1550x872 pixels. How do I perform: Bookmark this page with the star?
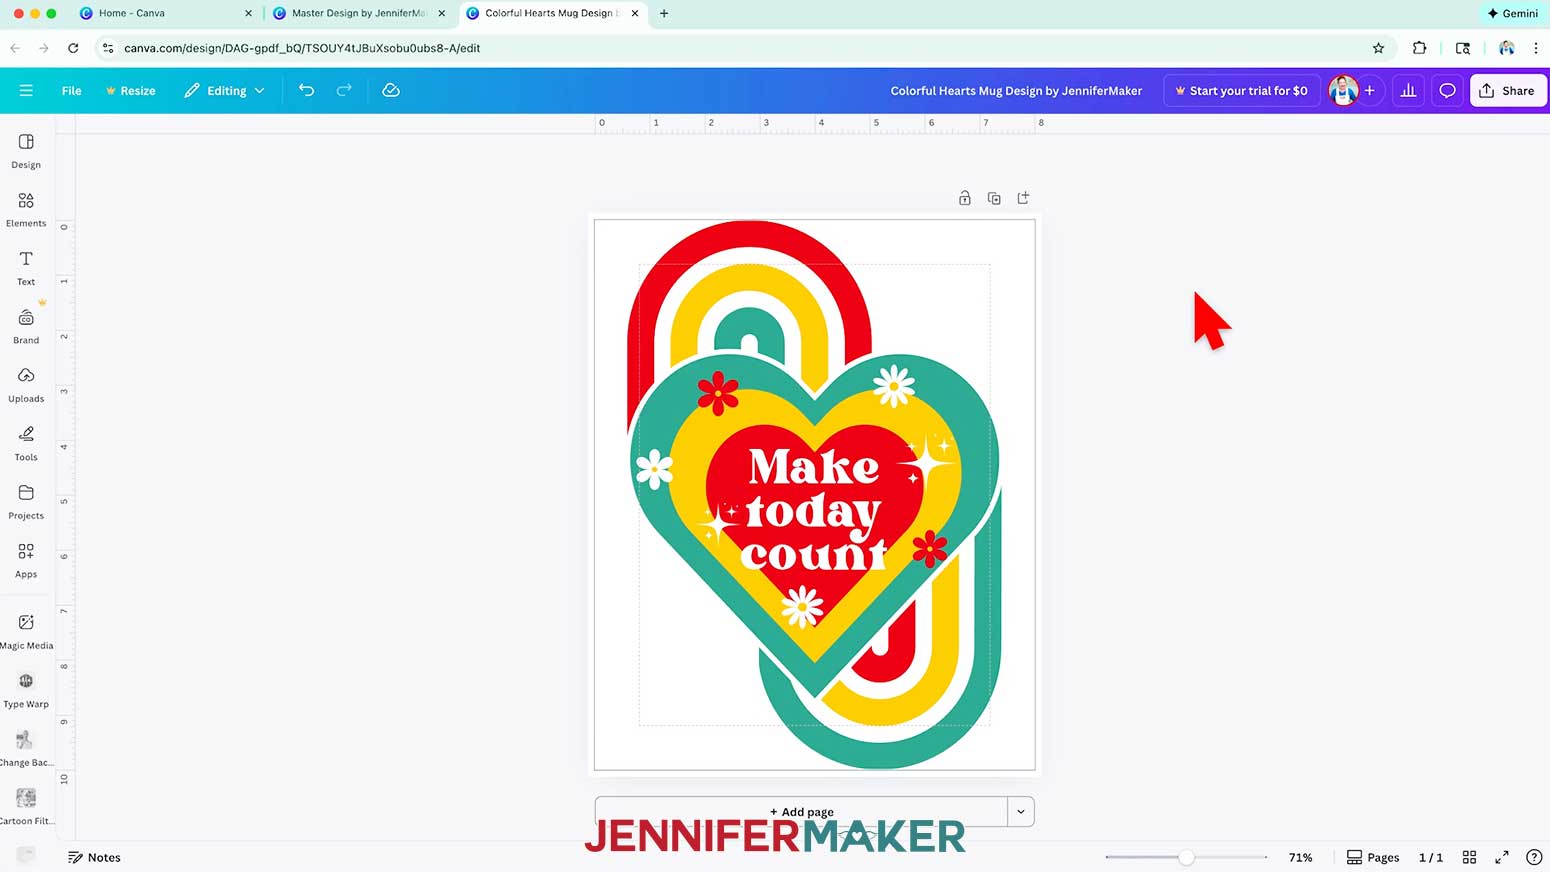[x=1378, y=47]
